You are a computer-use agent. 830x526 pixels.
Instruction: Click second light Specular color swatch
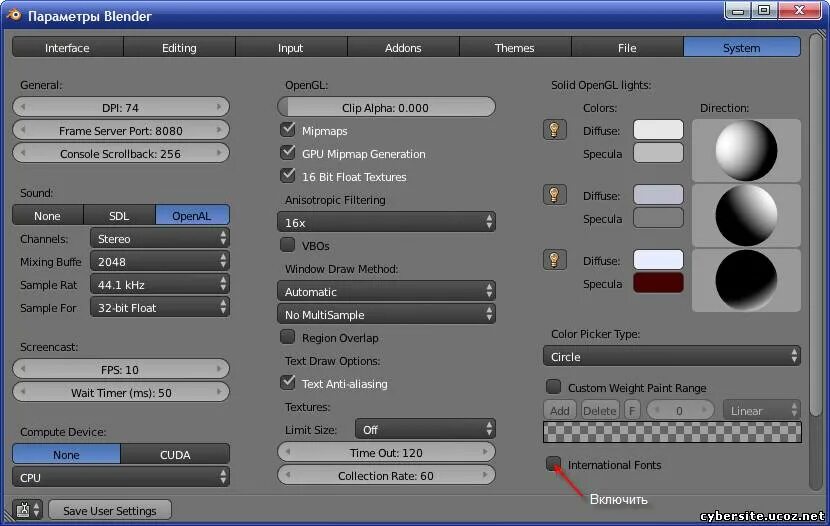(658, 218)
